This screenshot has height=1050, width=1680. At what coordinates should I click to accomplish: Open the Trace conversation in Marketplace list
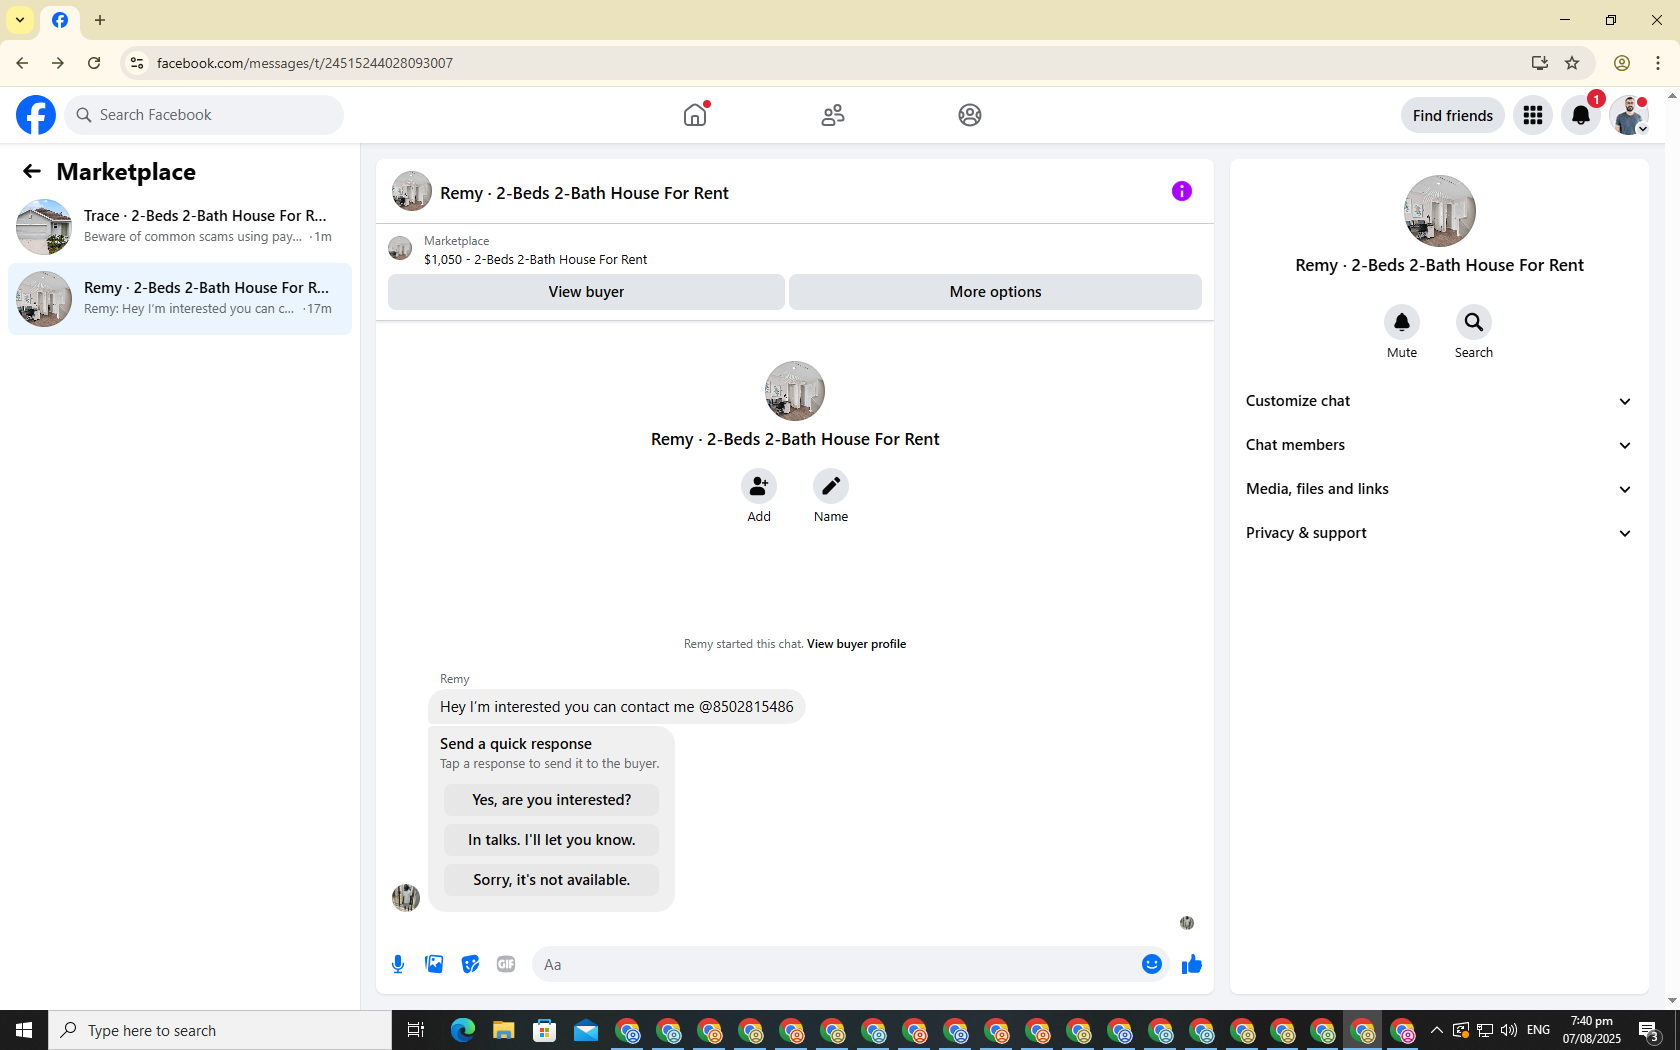point(180,227)
